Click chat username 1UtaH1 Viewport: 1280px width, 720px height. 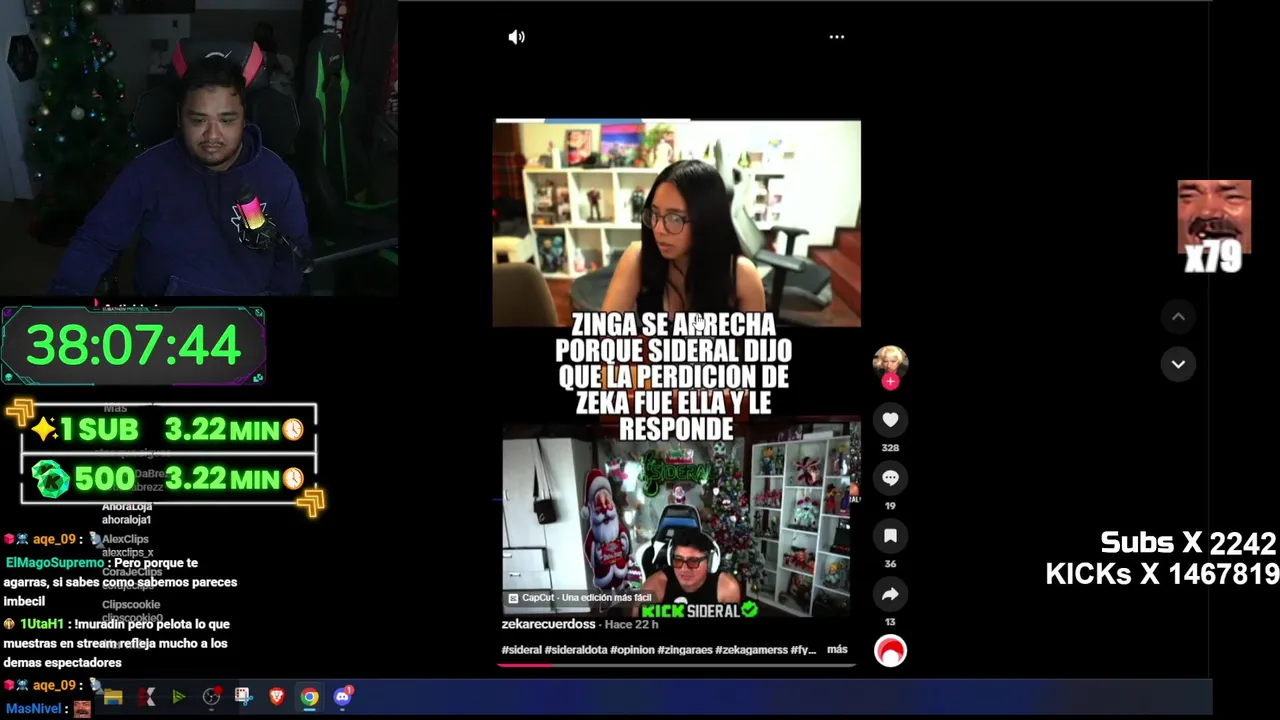pos(42,624)
